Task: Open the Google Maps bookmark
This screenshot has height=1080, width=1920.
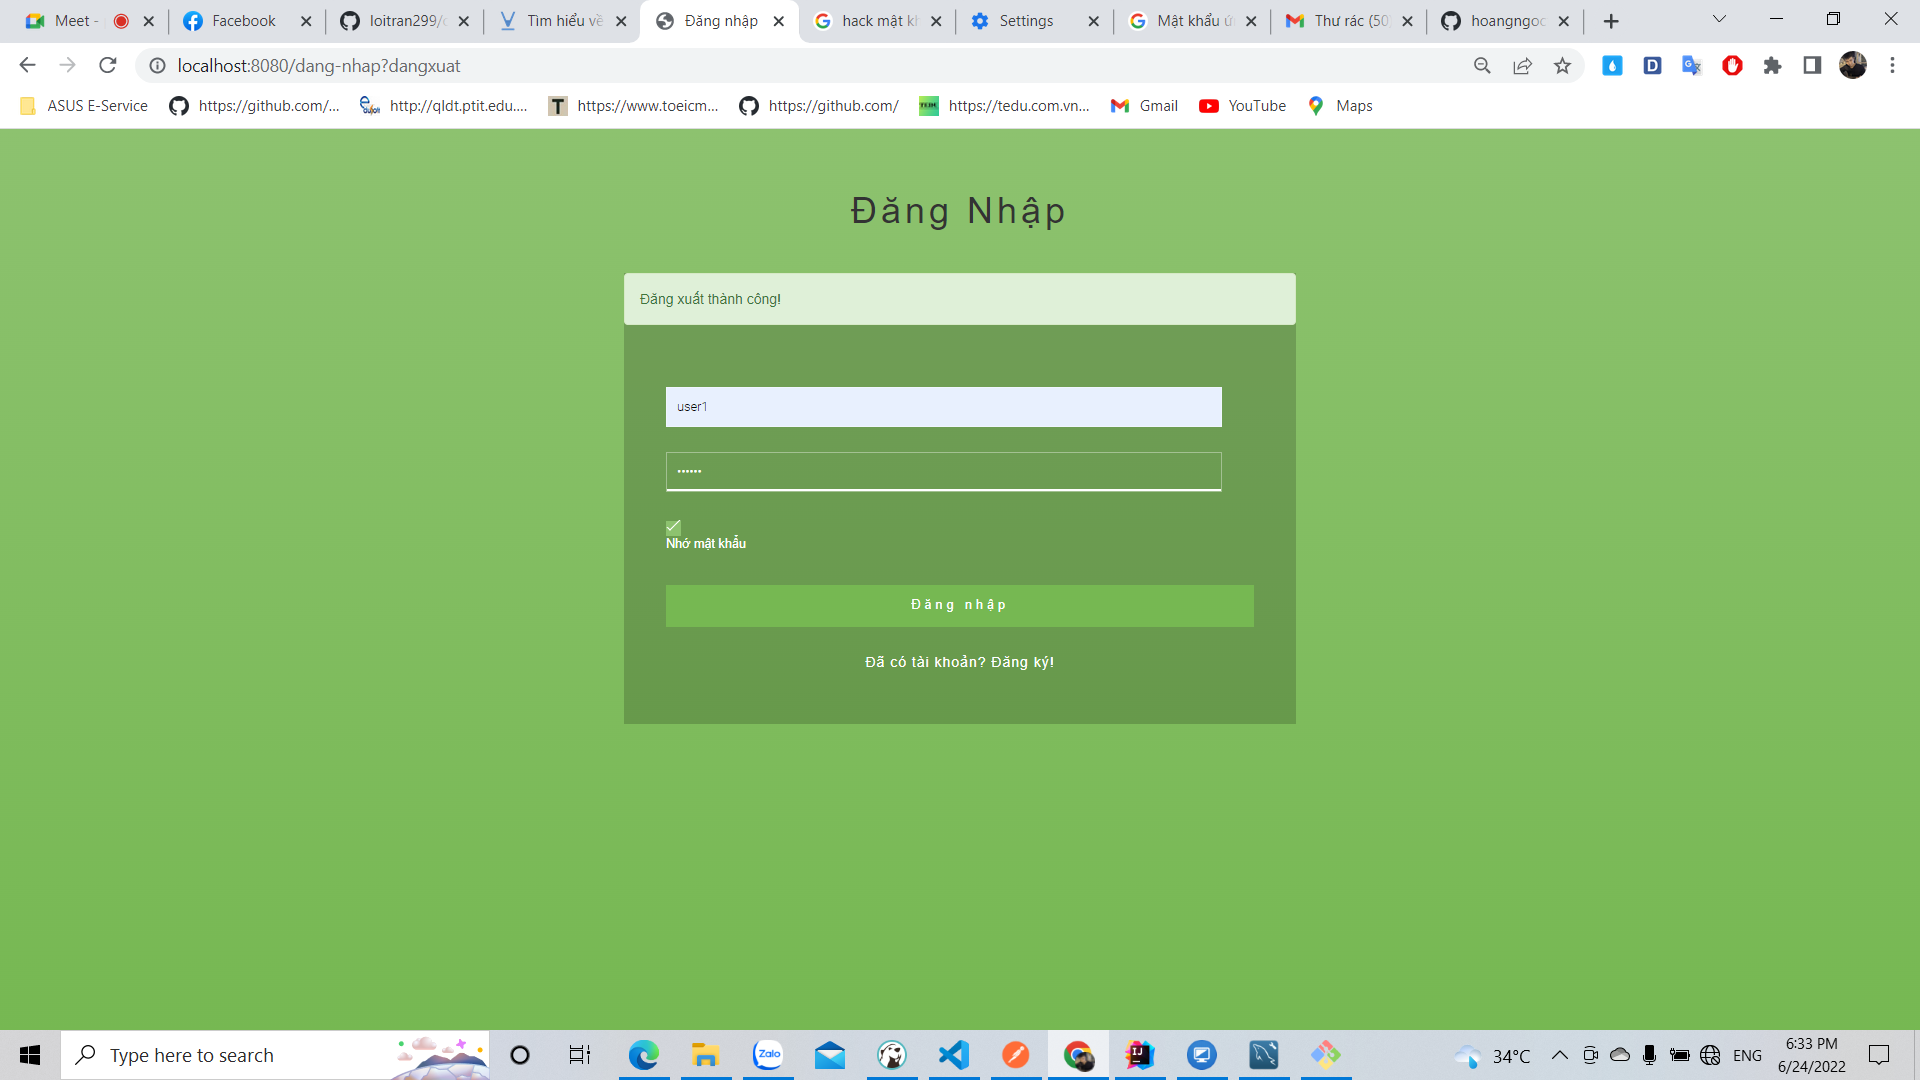Action: point(1340,105)
